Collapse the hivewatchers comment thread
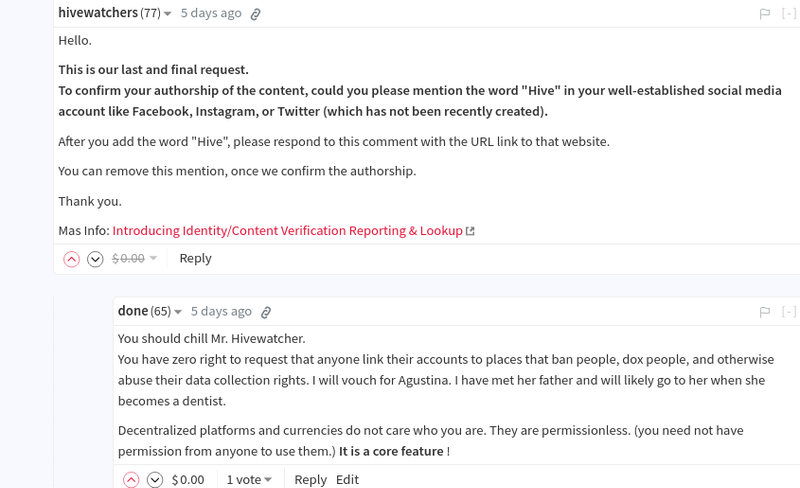 click(x=789, y=14)
